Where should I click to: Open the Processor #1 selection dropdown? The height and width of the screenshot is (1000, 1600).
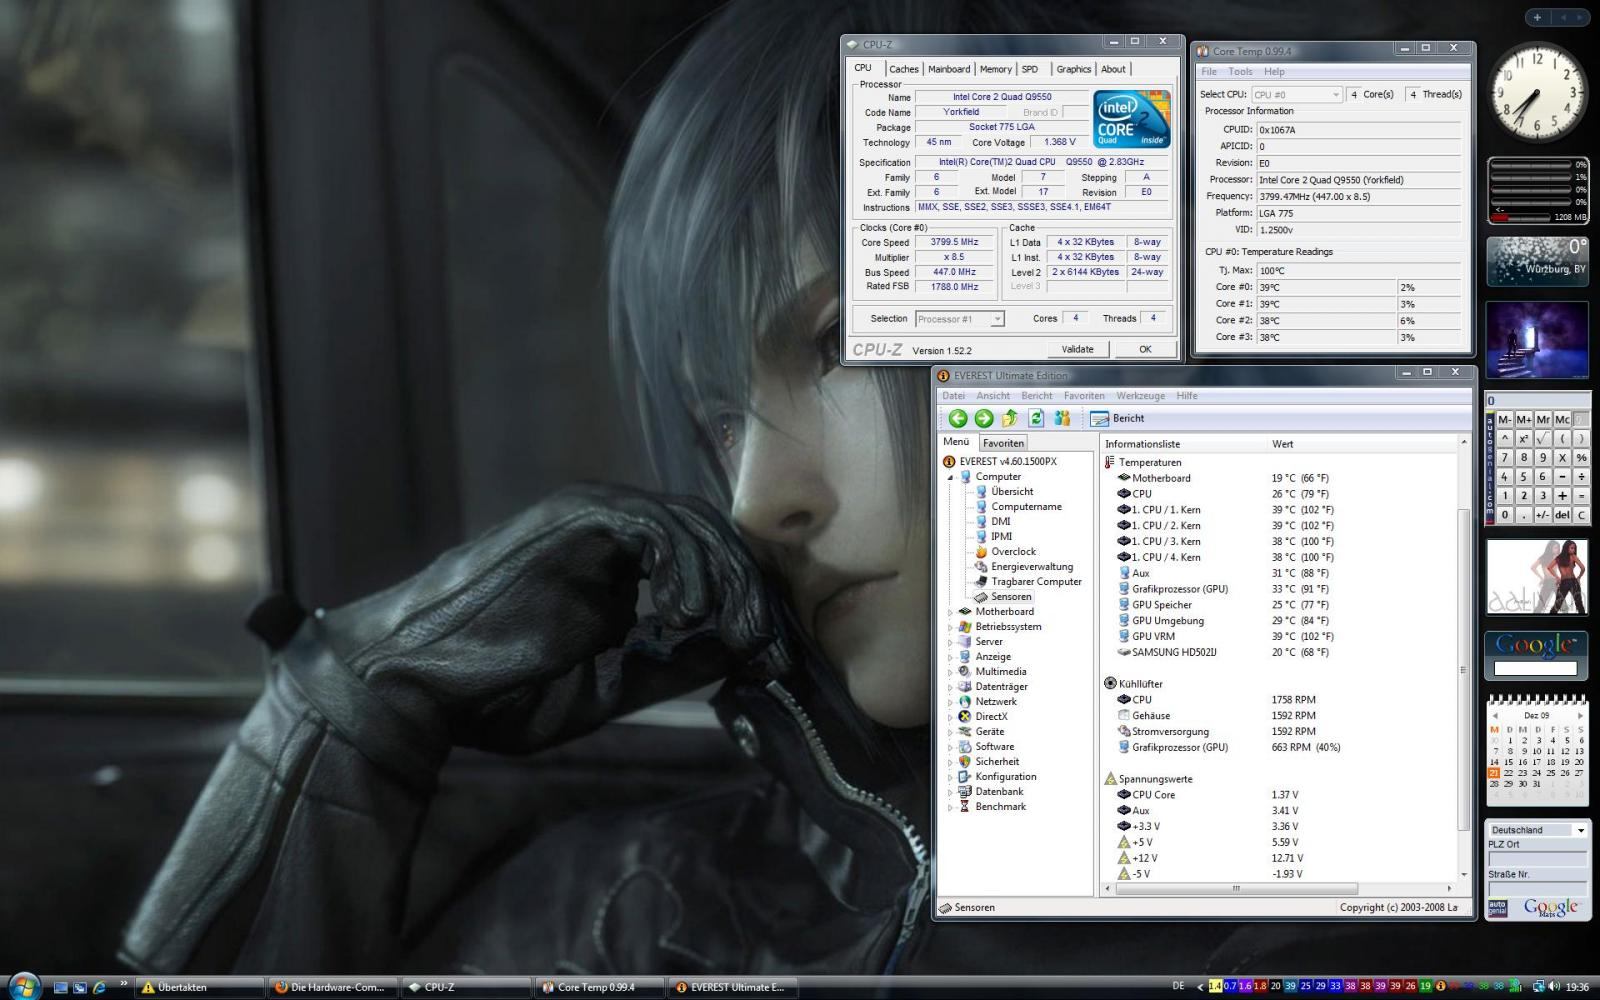pyautogui.click(x=959, y=319)
